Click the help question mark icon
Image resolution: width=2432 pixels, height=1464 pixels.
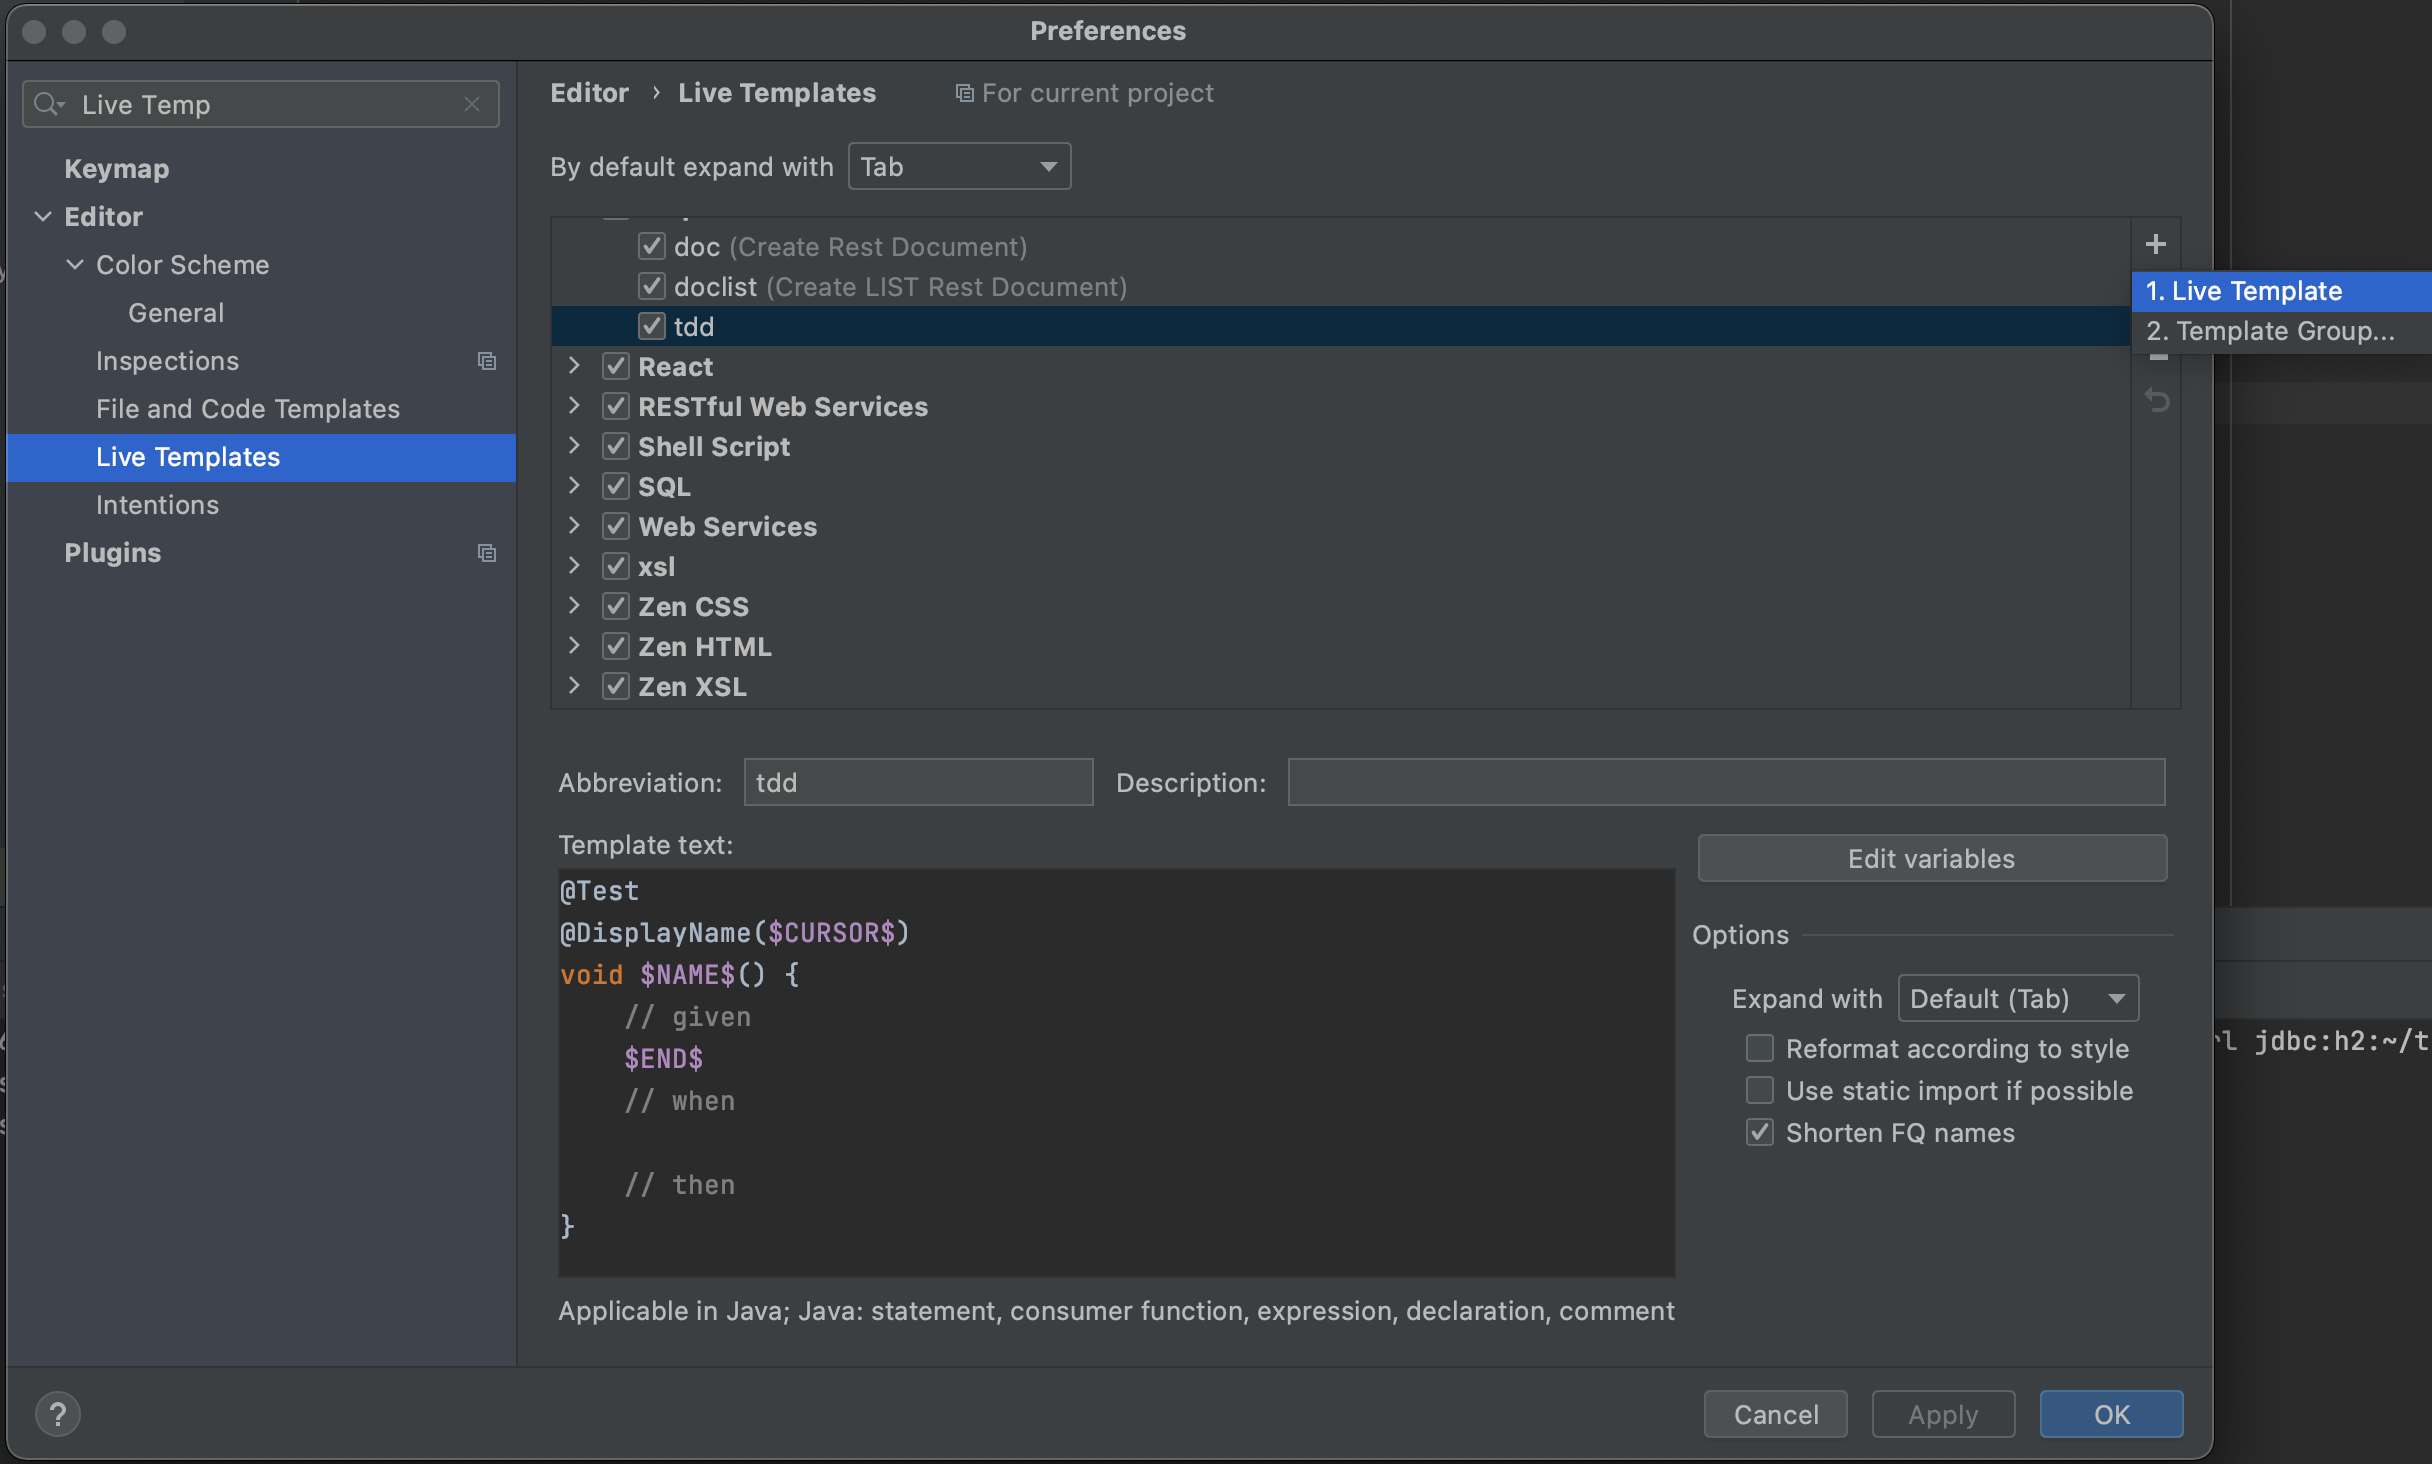pyautogui.click(x=57, y=1414)
